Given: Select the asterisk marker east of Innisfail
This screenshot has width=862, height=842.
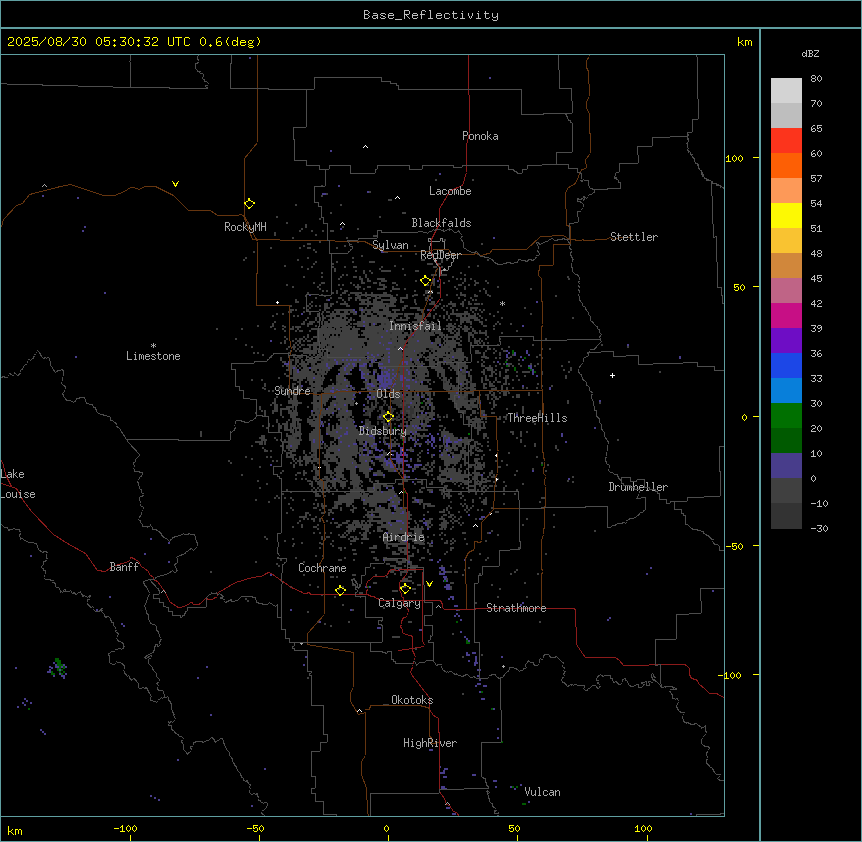Looking at the screenshot, I should (x=502, y=303).
